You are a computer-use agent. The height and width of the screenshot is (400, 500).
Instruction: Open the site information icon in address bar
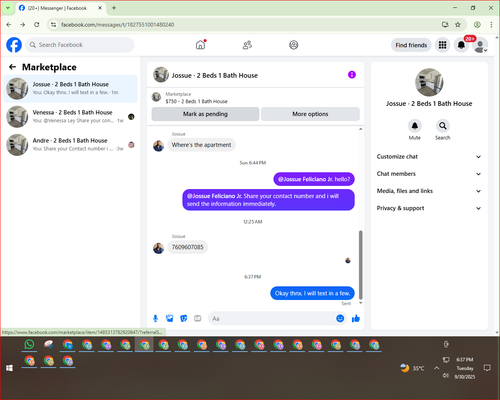coord(53,25)
